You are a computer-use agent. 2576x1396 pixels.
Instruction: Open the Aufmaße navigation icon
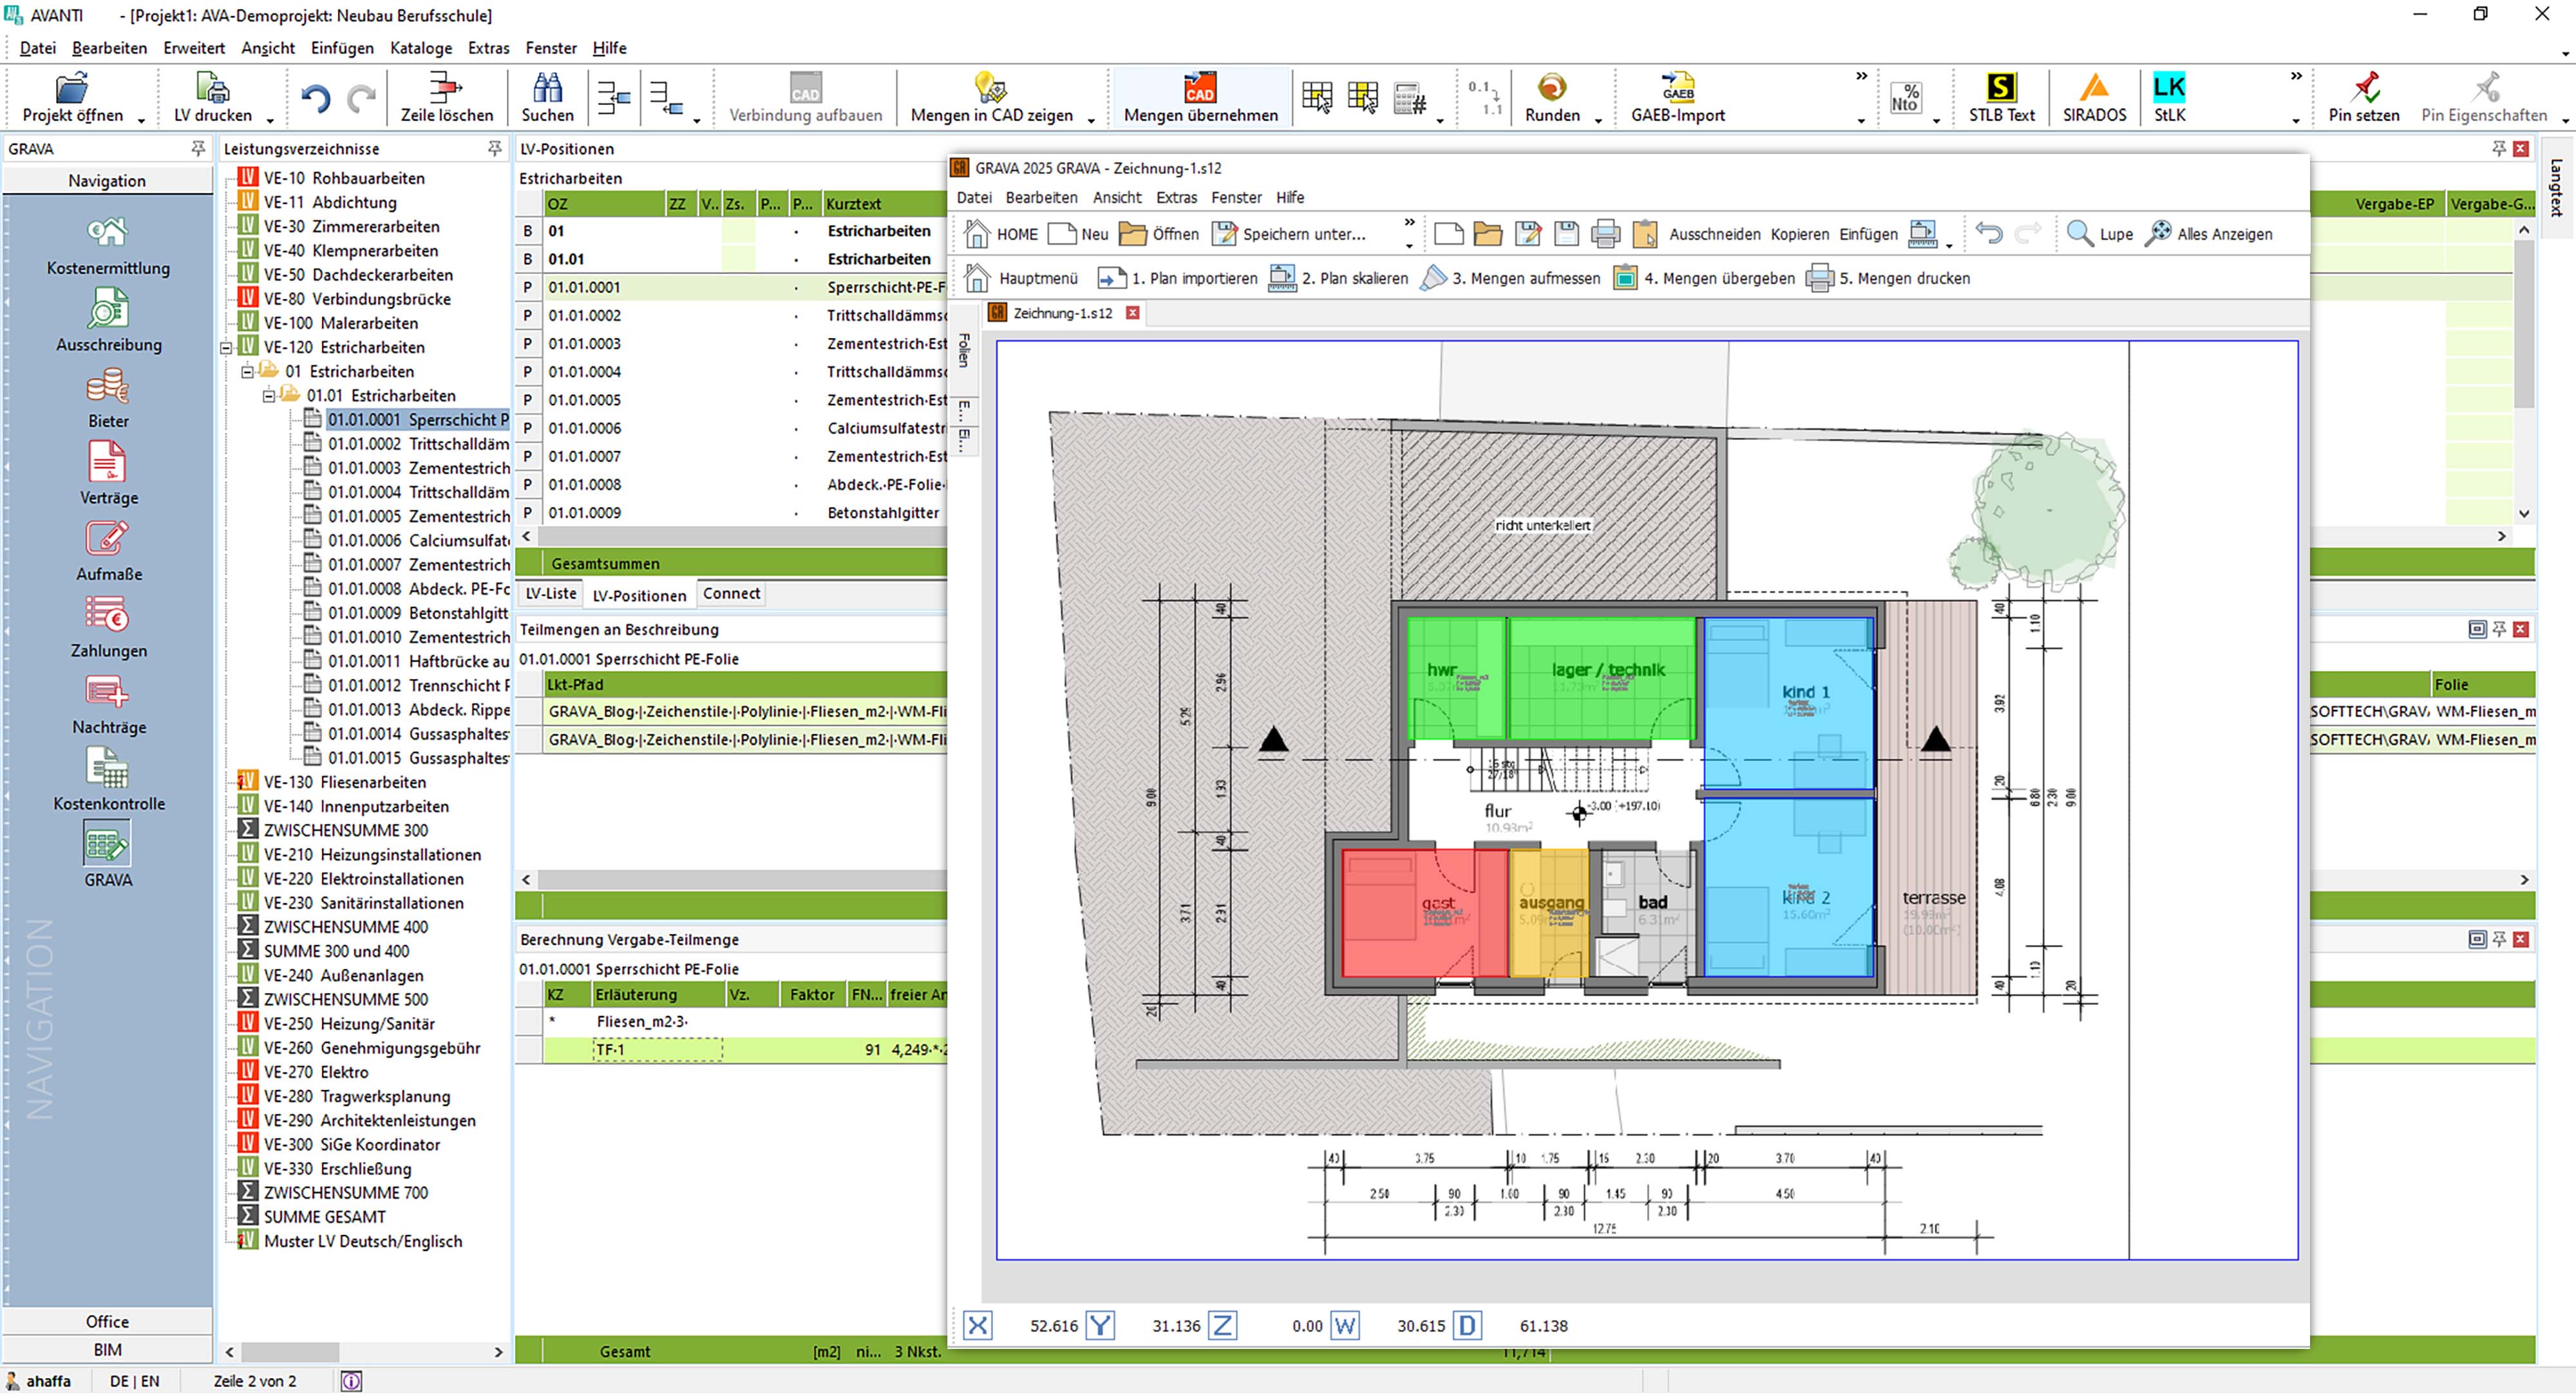coord(108,539)
